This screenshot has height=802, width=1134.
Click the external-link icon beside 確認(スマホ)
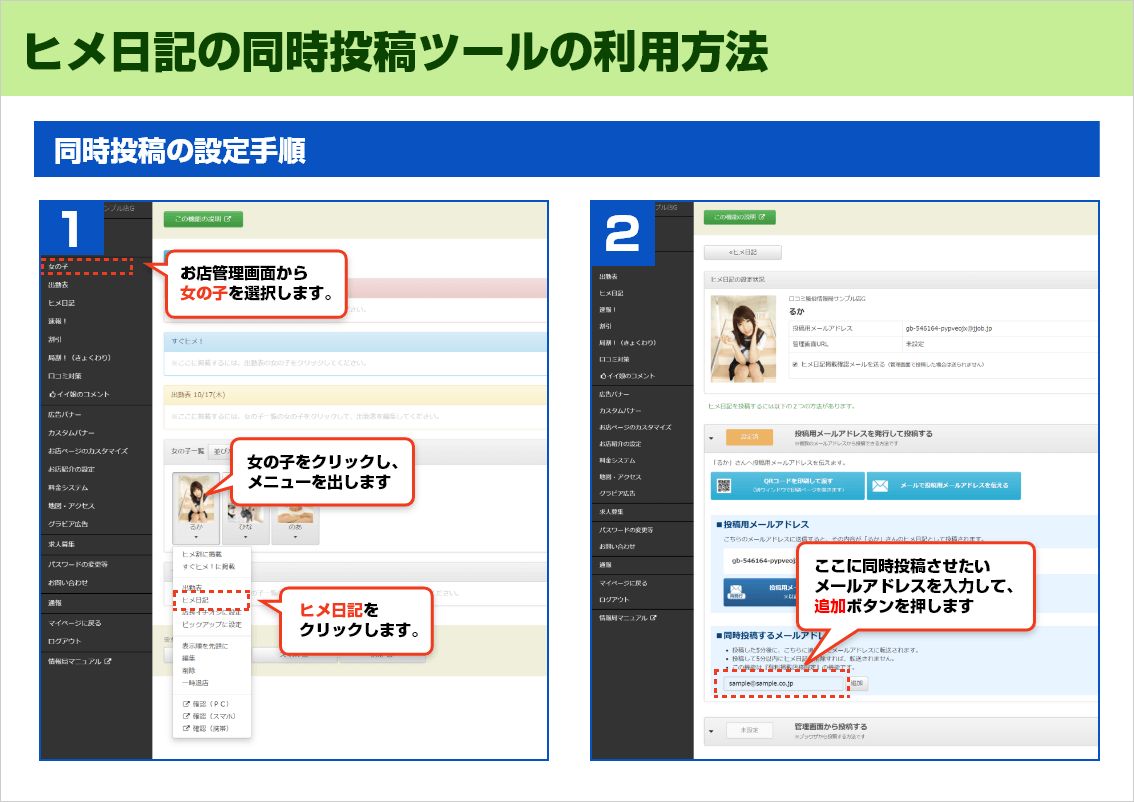tap(186, 716)
